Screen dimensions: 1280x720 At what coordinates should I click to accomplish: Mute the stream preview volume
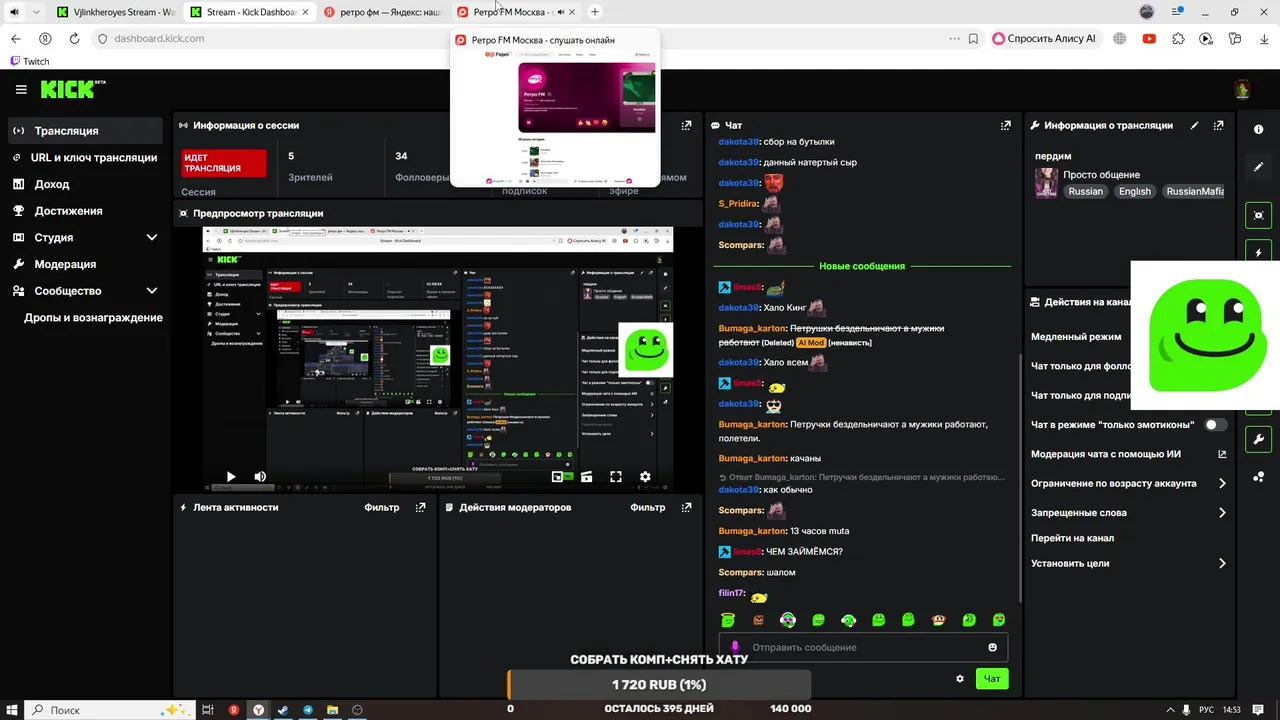(260, 477)
